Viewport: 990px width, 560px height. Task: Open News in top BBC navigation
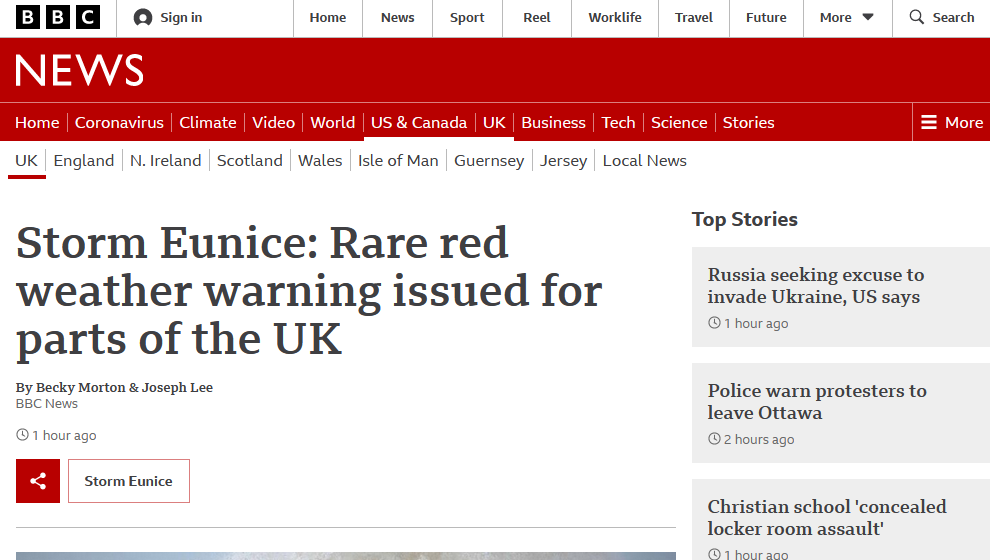398,18
